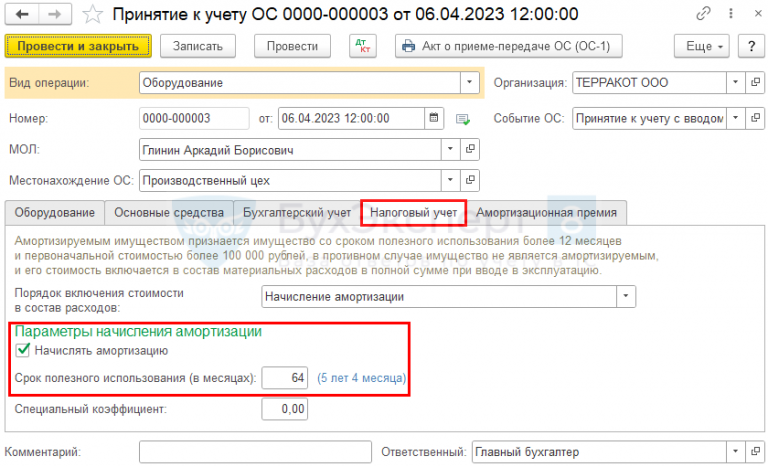Image resolution: width=768 pixels, height=467 pixels.
Task: Expand Местонахождение ОС dropdown arrow
Action: (x=450, y=180)
